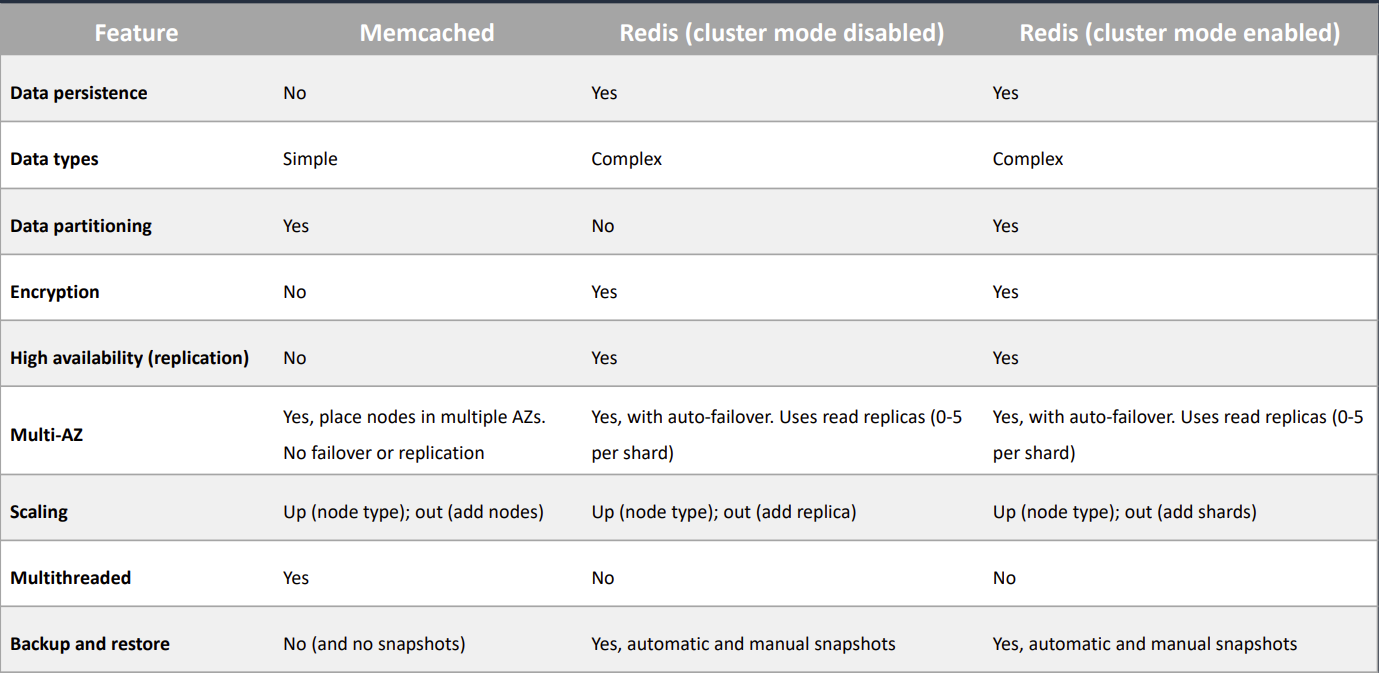Select the Redis (cluster mode disabled) header
The height and width of the screenshot is (673, 1379).
coord(782,33)
